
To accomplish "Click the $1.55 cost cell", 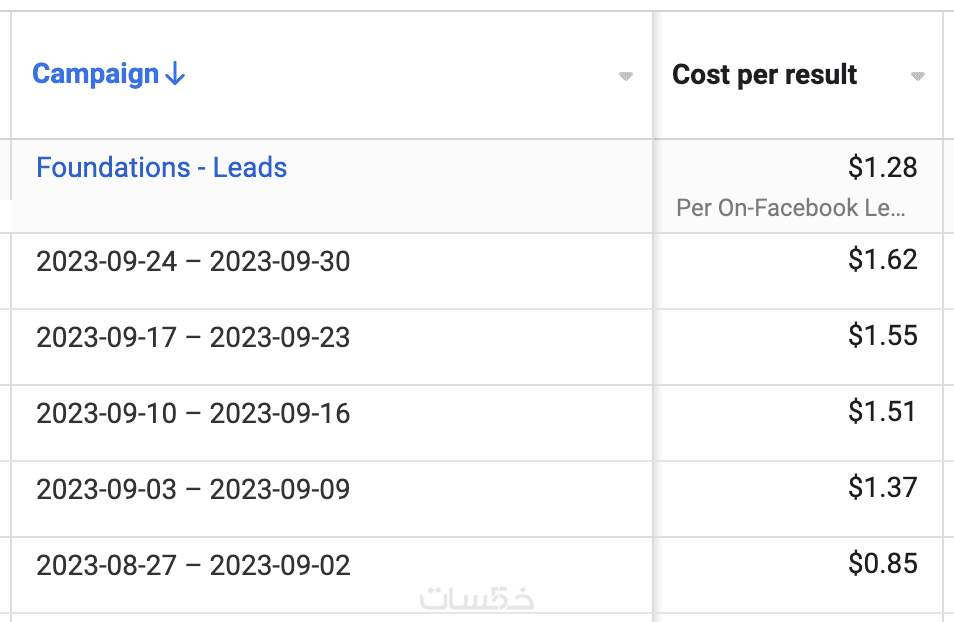I will tap(882, 336).
